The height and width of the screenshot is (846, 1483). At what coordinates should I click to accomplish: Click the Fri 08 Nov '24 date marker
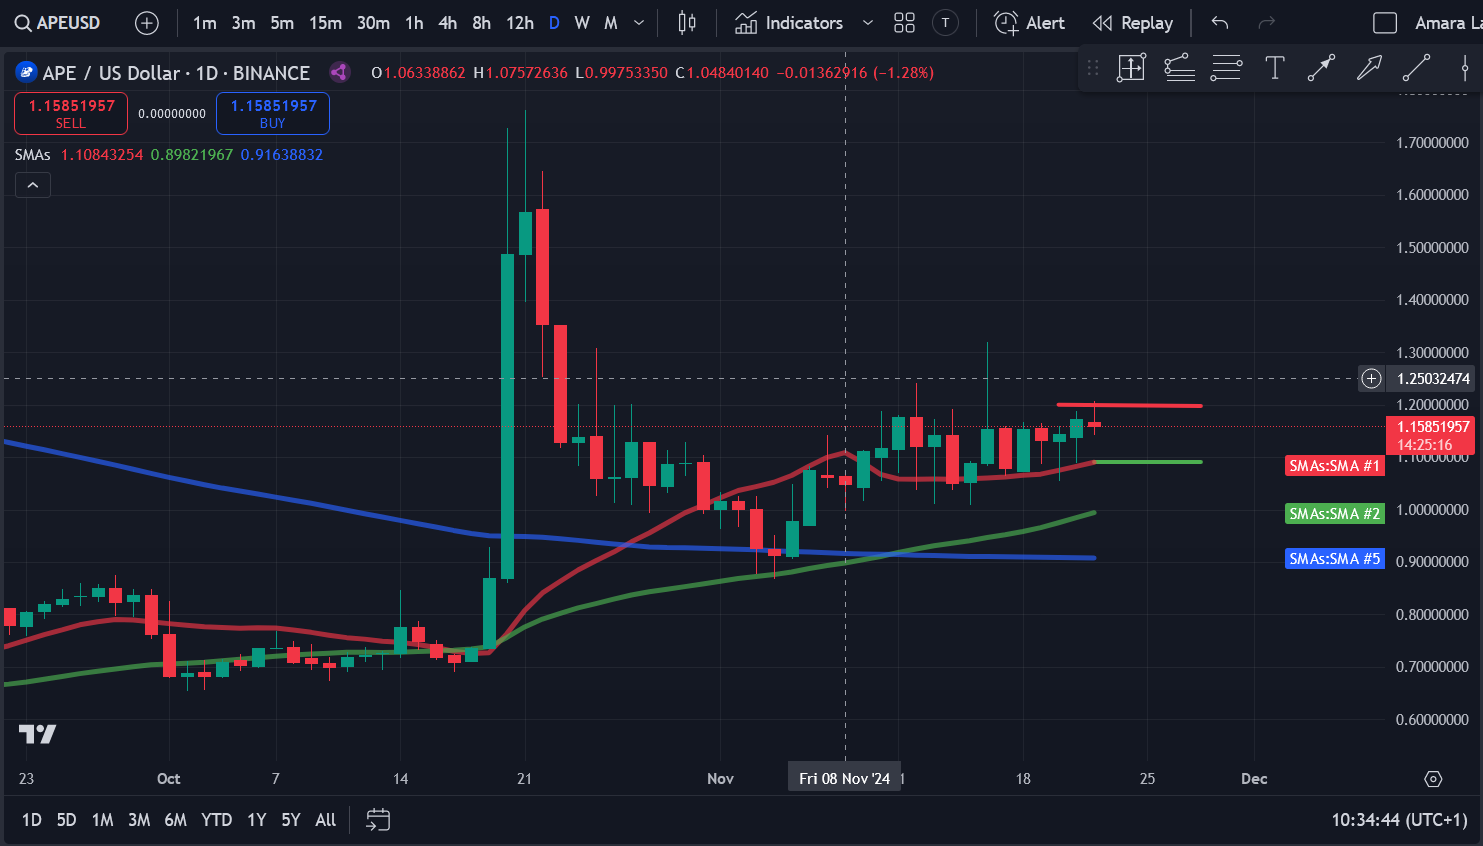point(844,778)
